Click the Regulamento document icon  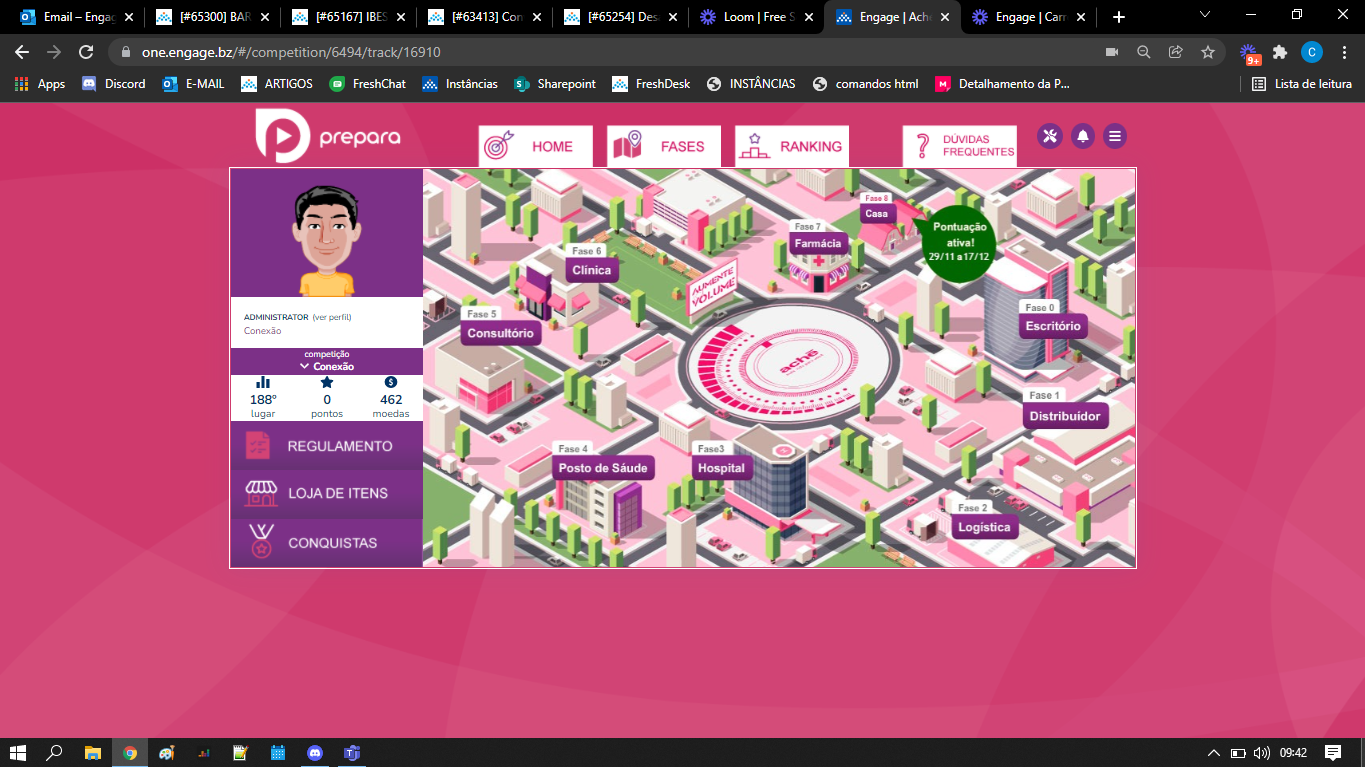pyautogui.click(x=258, y=446)
